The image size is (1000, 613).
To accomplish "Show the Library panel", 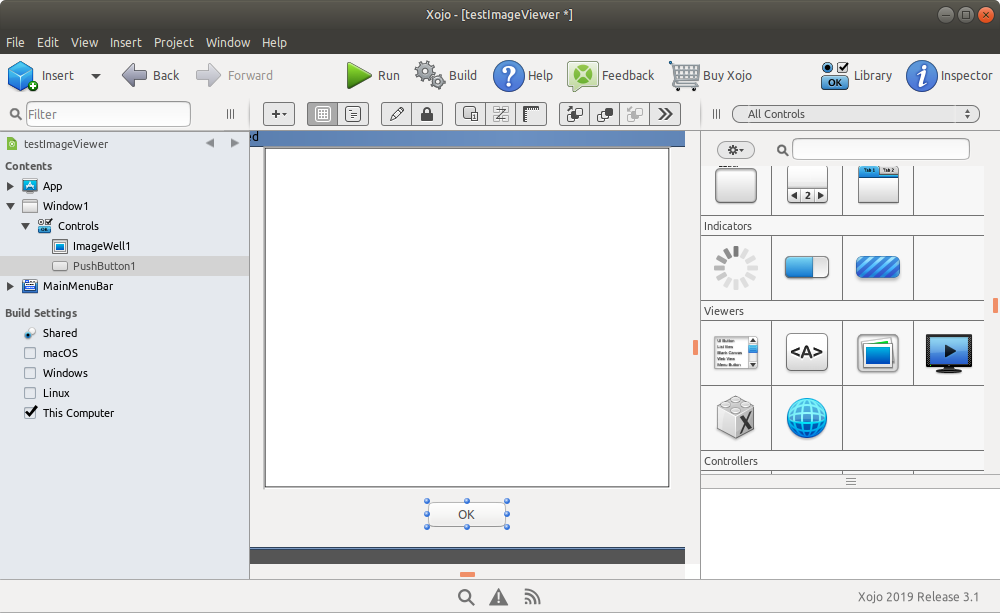I will (x=857, y=75).
